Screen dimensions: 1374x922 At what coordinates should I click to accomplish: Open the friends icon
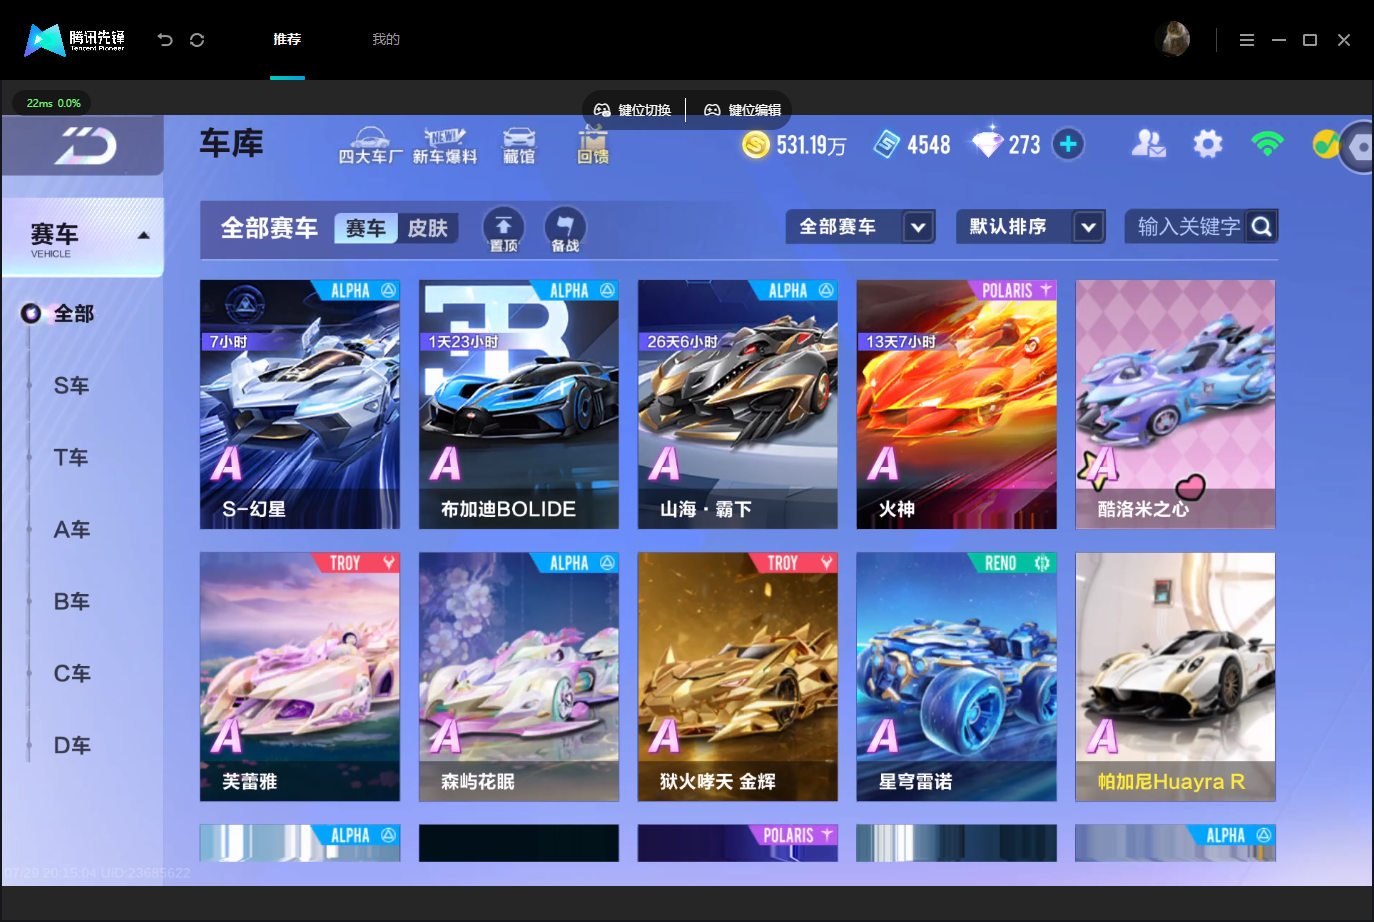click(1148, 144)
